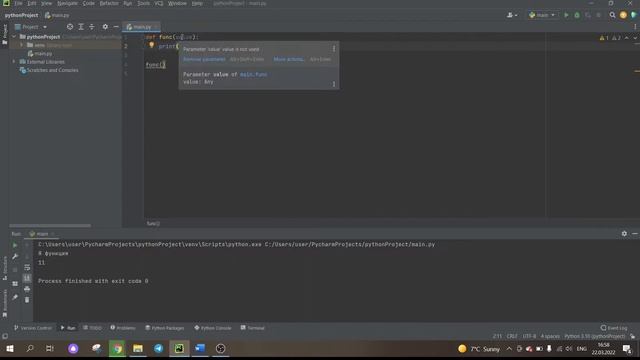Screen dimensions: 640x360
Task: Open Event Log from status bar
Action: pyautogui.click(x=614, y=328)
